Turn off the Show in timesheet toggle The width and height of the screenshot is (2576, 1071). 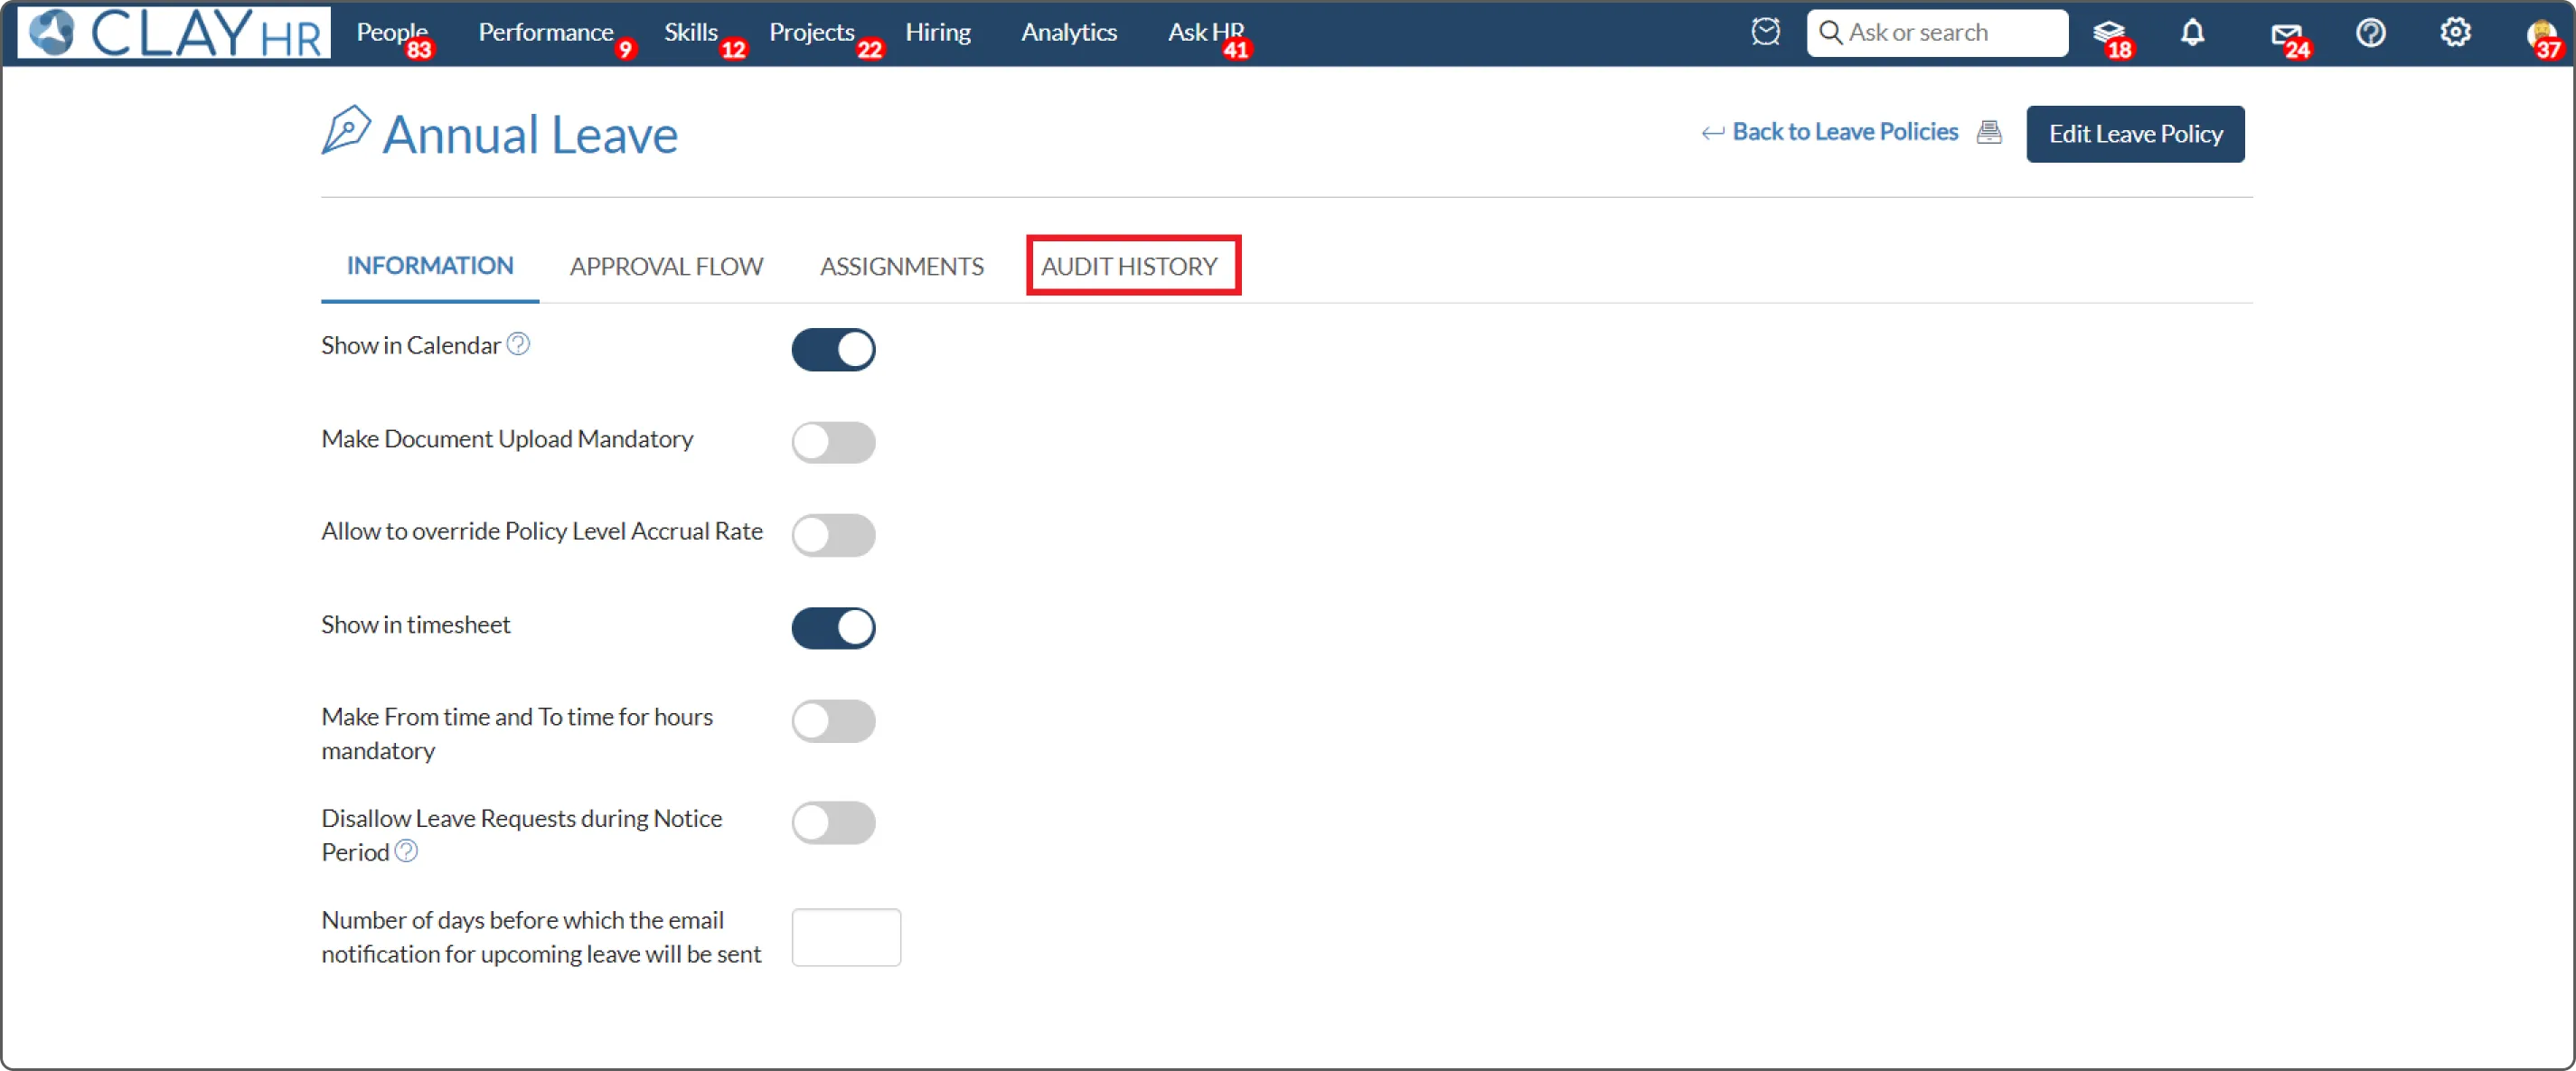pos(833,628)
